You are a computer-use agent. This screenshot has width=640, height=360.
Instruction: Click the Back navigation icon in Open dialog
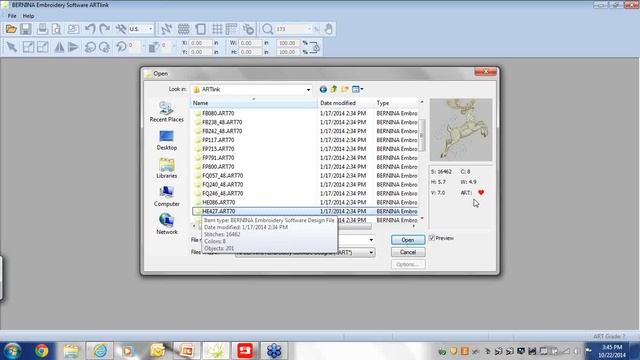click(x=323, y=89)
